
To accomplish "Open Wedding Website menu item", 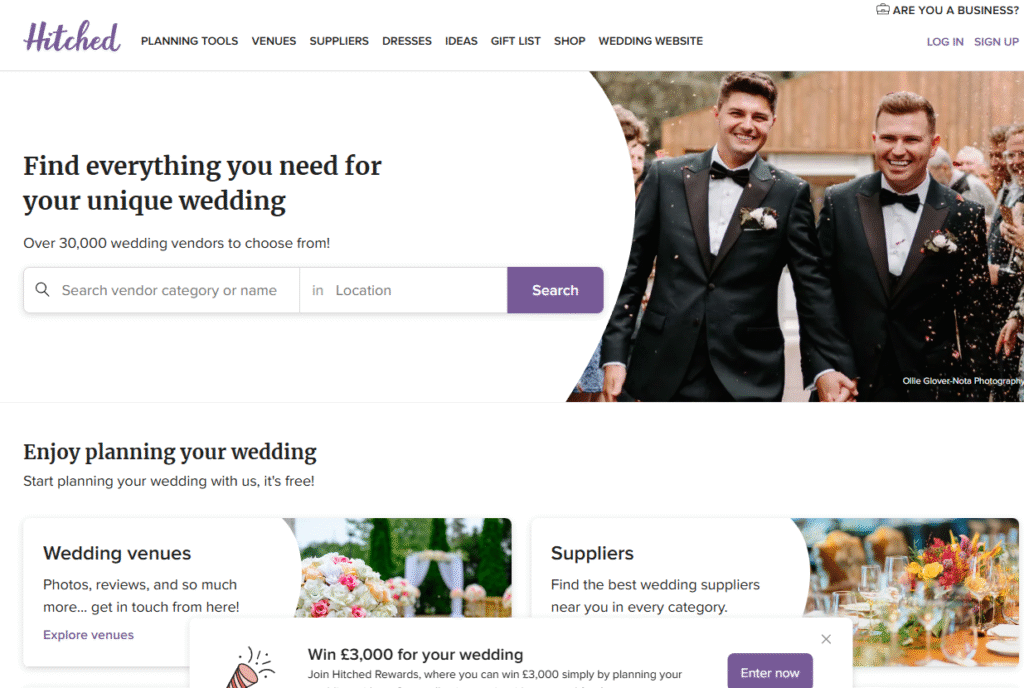I will pos(650,41).
